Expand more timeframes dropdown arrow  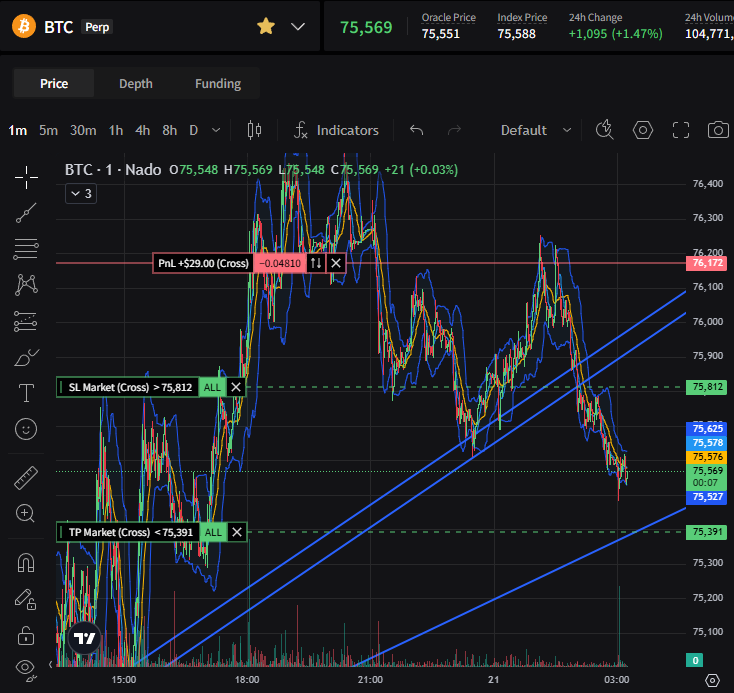[216, 130]
